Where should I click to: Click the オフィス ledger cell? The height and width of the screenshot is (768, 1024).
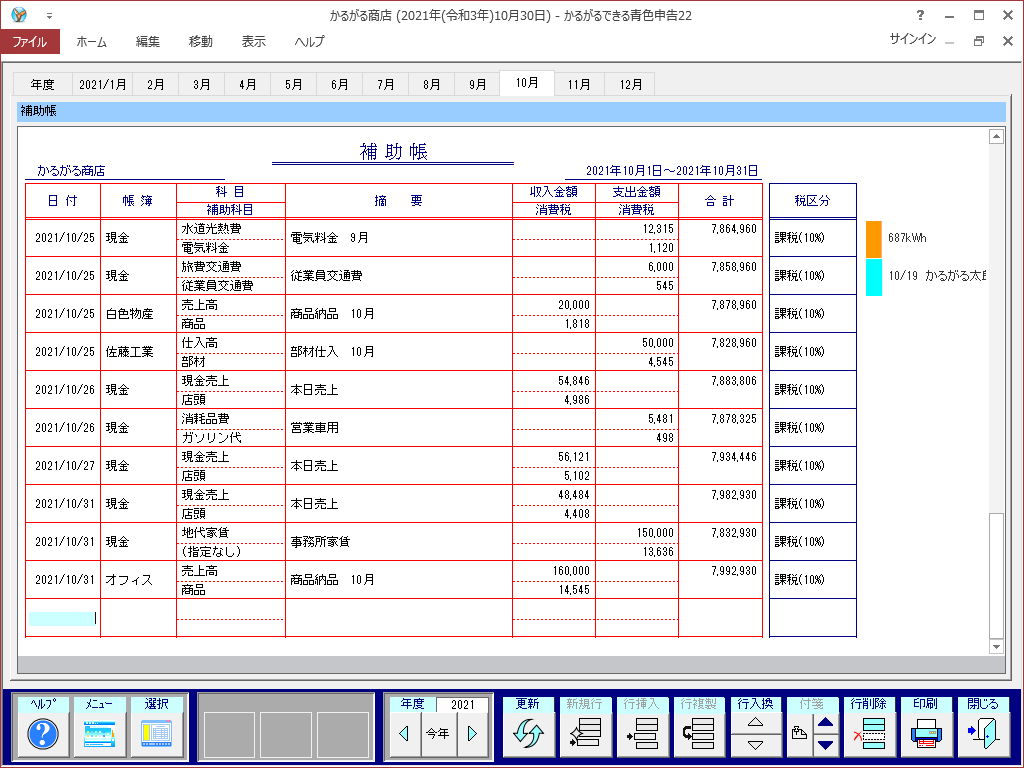point(138,580)
